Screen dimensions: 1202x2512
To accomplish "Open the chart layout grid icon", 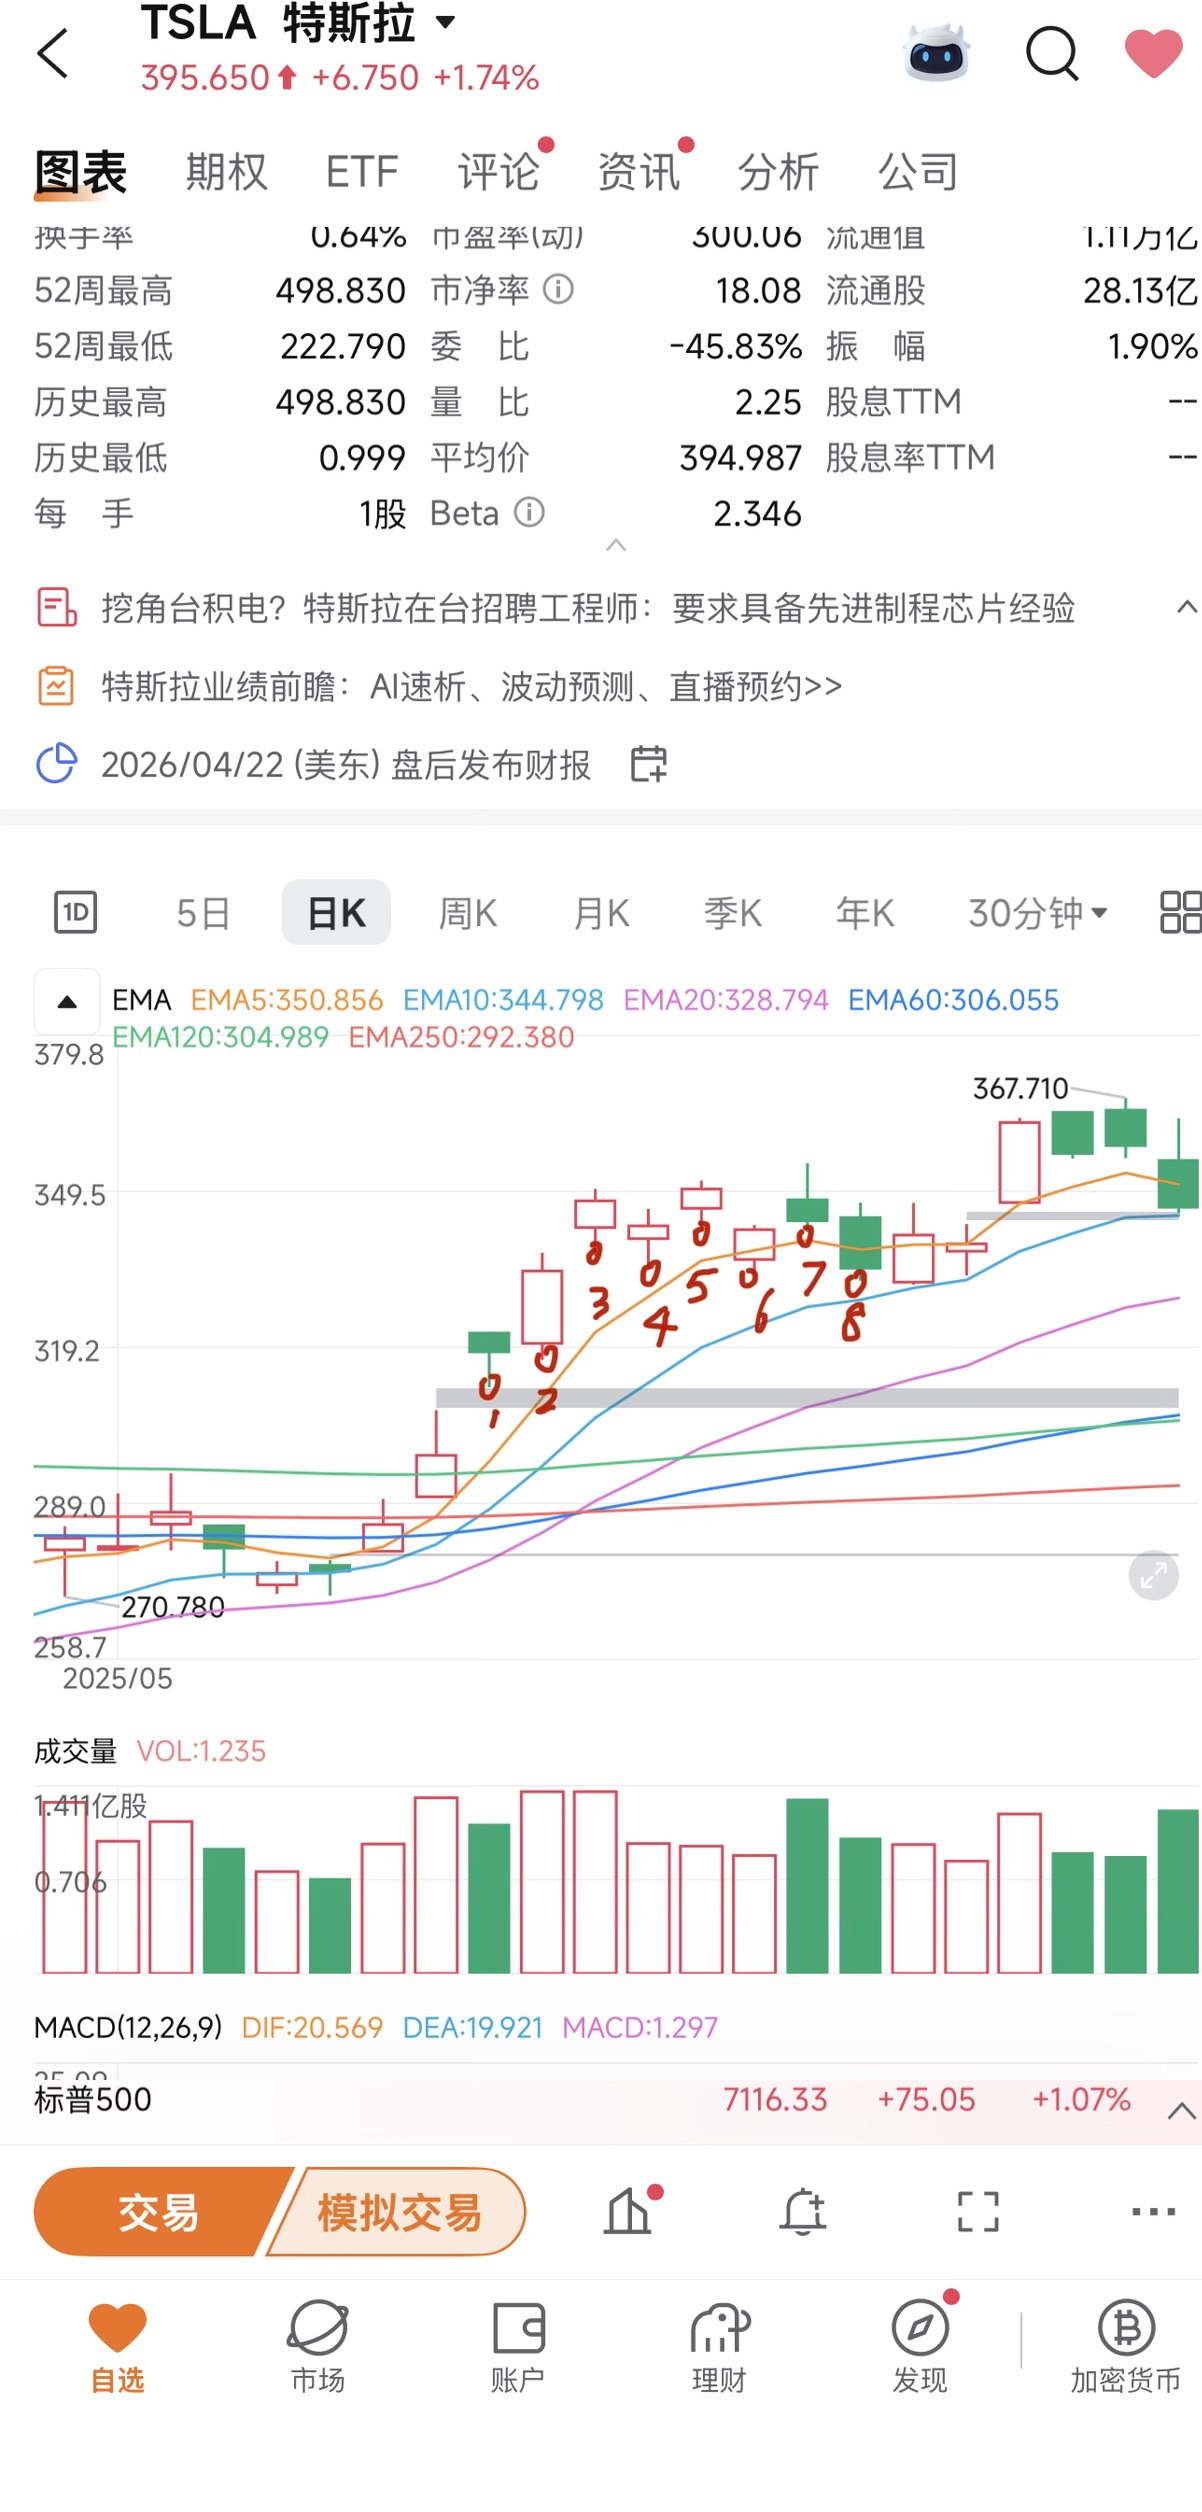I will [1180, 912].
